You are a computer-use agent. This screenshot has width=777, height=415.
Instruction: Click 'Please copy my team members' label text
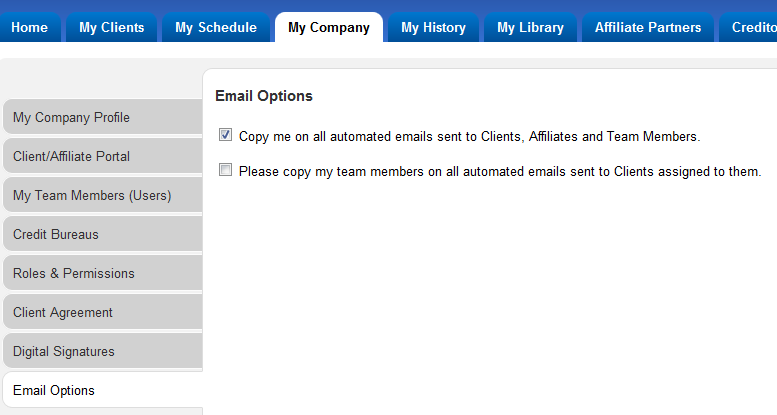coord(500,172)
